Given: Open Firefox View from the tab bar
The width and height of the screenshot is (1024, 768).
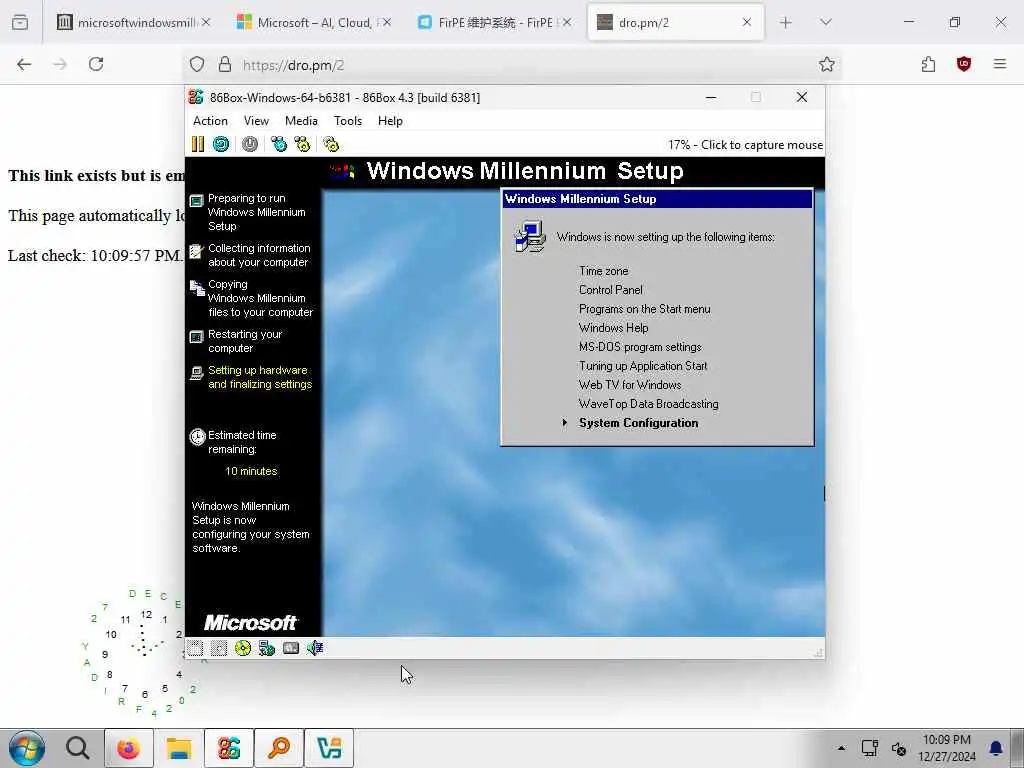Looking at the screenshot, I should click(x=20, y=23).
